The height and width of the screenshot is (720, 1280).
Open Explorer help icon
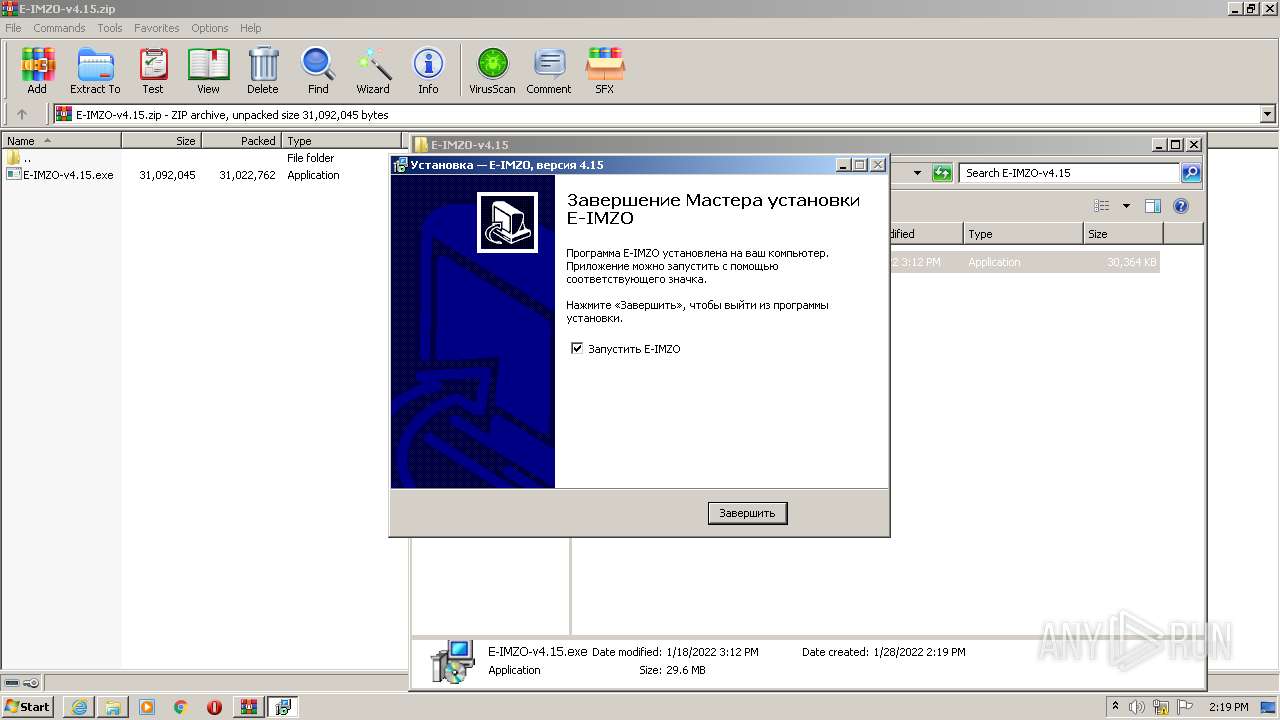point(1181,206)
